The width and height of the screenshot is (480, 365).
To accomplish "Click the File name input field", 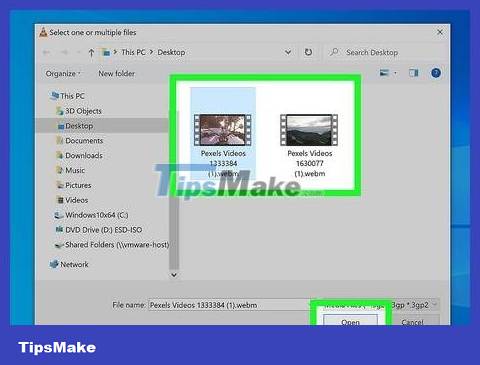I will [230, 305].
